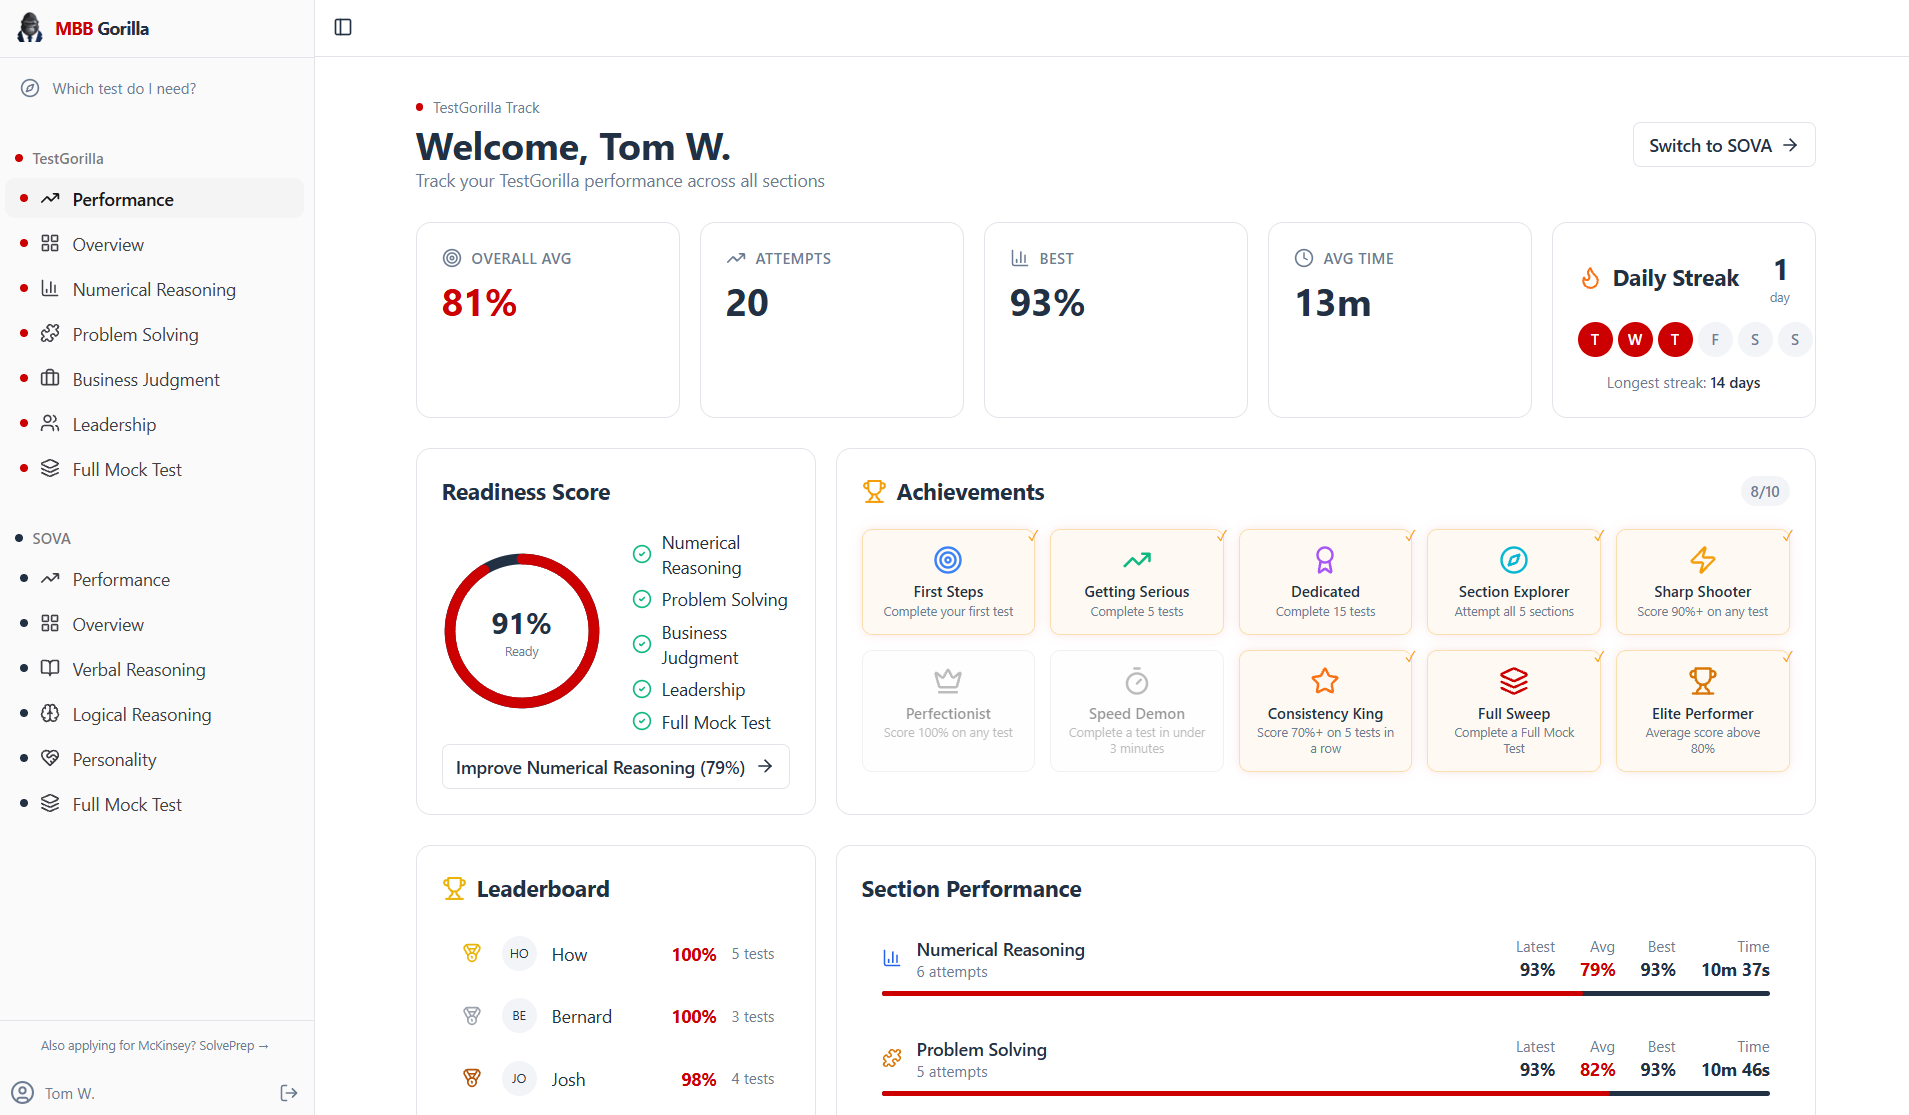This screenshot has height=1115, width=1909.
Task: Click the ribbon icon on the Dedicated card
Action: pyautogui.click(x=1325, y=560)
